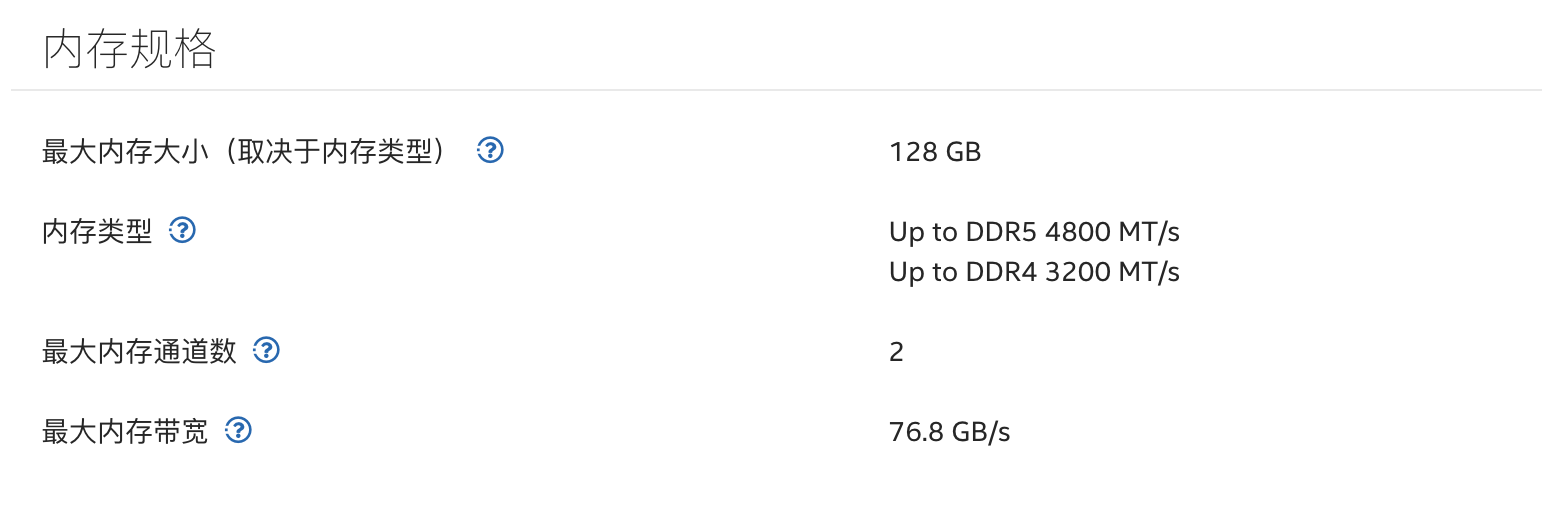Viewport: 1542px width, 526px height.
Task: Click the number 128 in memory size
Action: point(911,152)
